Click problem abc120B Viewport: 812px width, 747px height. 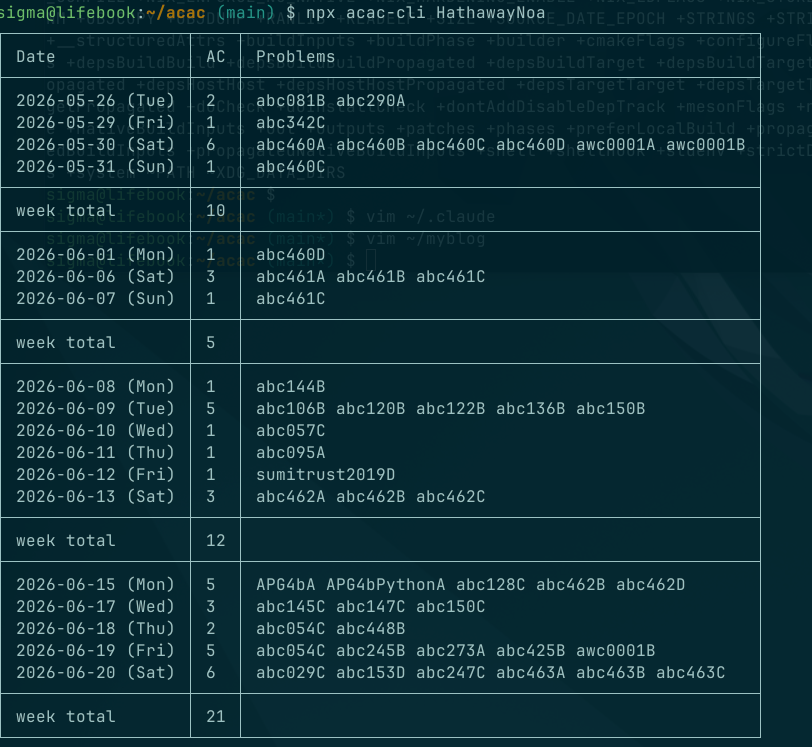pyautogui.click(x=371, y=409)
